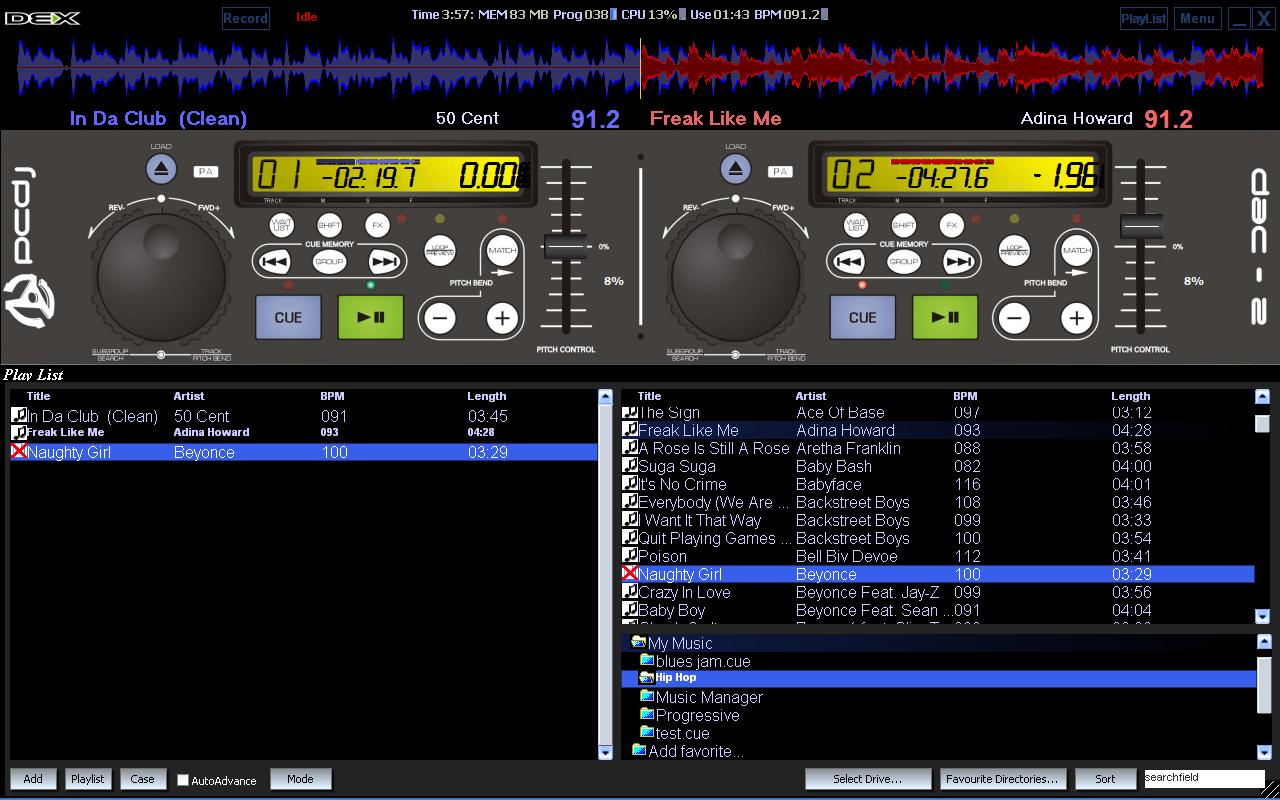Enable the AutoAdvance checkbox

point(183,779)
